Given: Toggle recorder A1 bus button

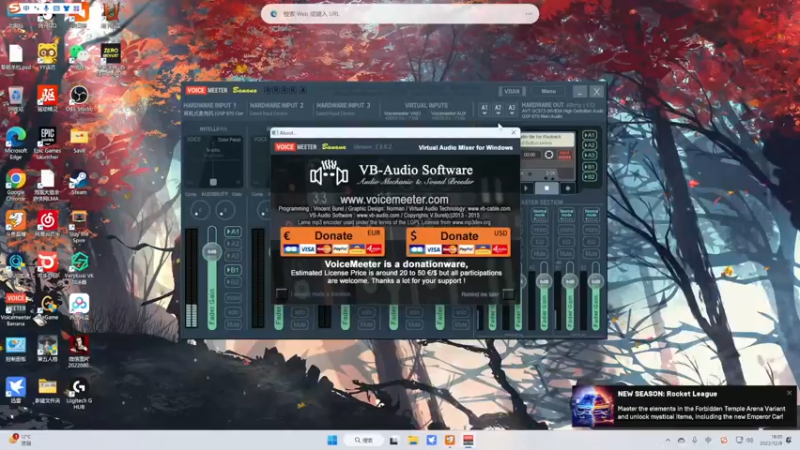Looking at the screenshot, I should point(589,135).
